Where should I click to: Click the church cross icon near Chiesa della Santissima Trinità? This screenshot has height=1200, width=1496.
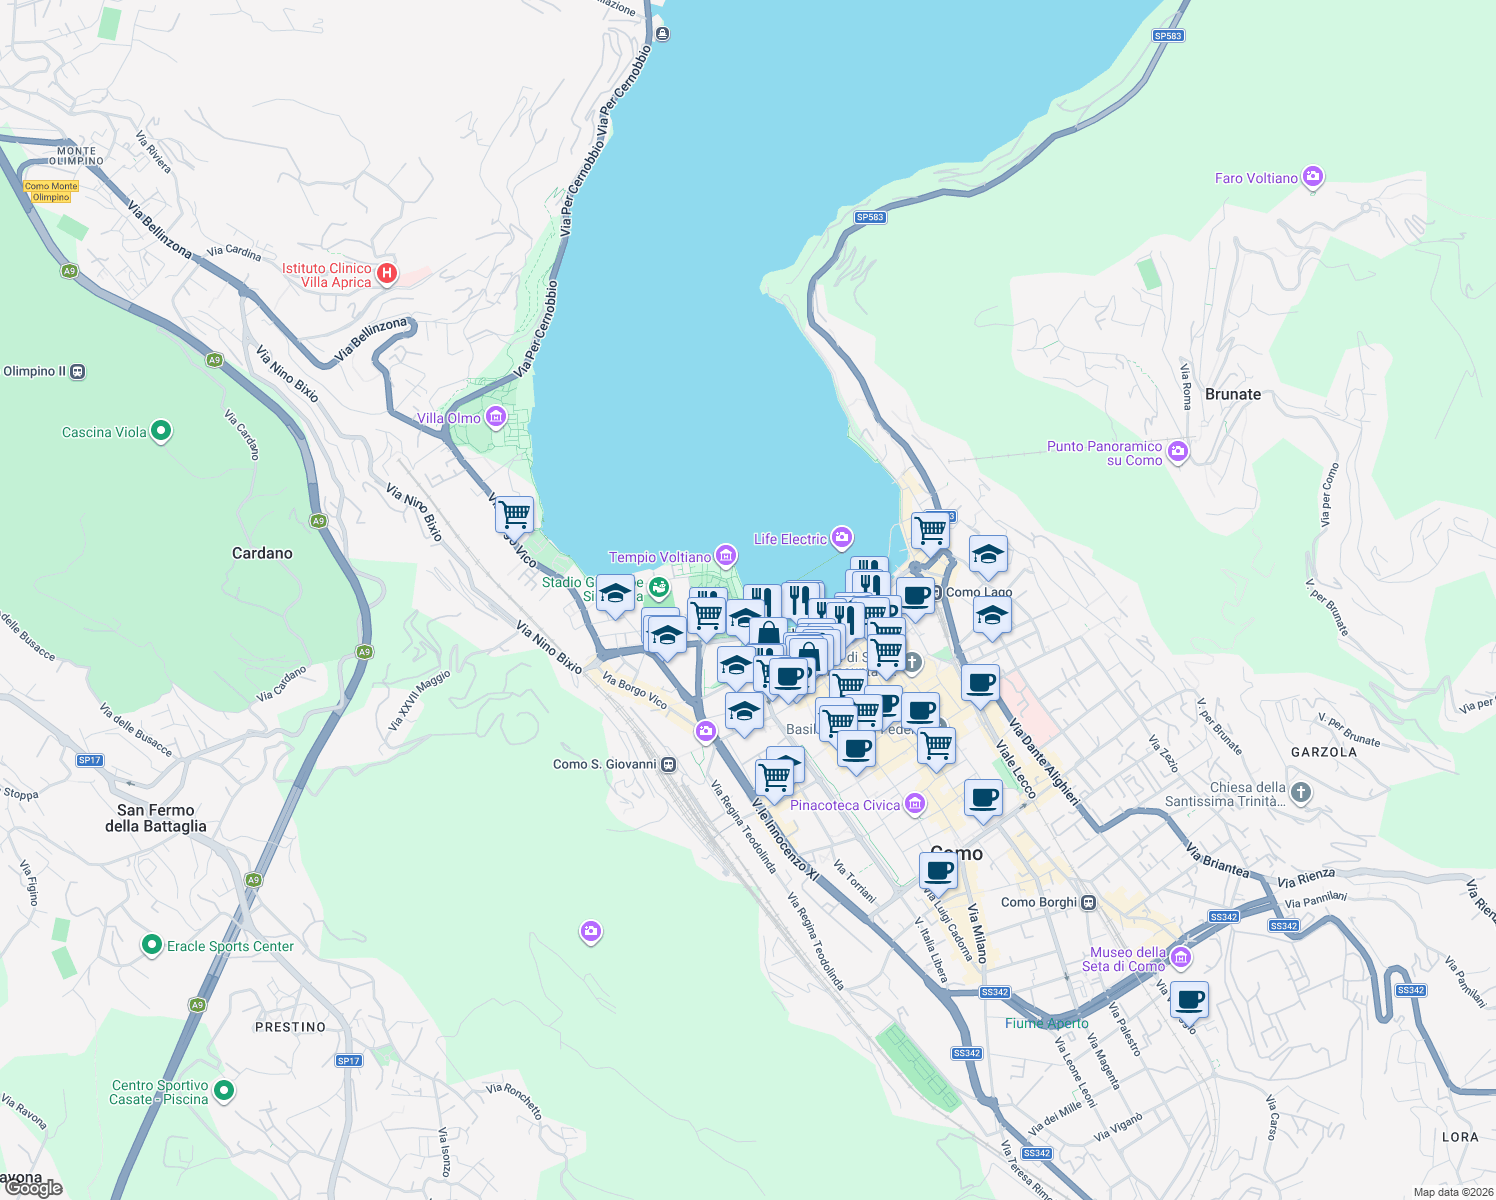click(x=1299, y=793)
